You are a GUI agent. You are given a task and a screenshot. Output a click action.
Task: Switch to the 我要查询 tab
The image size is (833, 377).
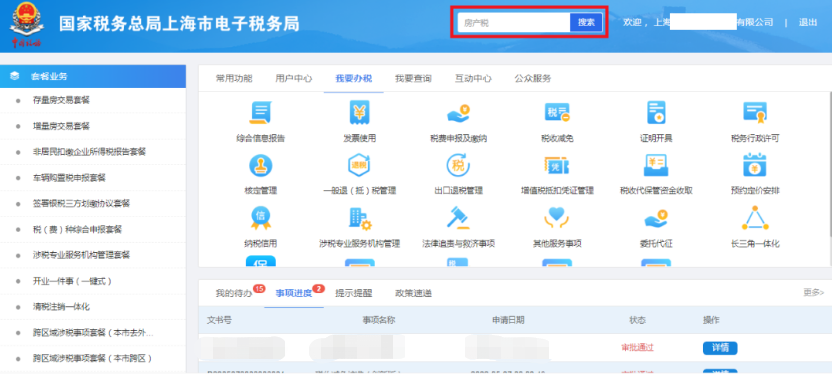click(413, 79)
